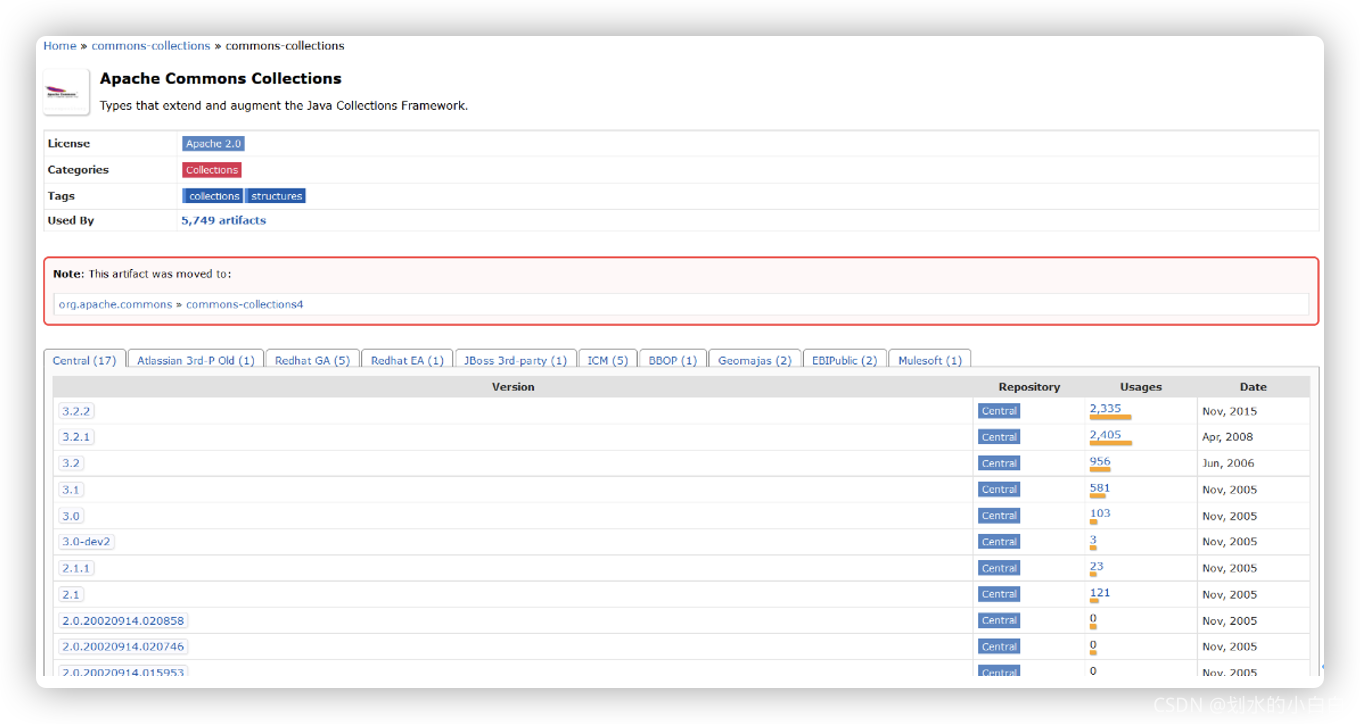Open version 2.0.20020914.020746
The width and height of the screenshot is (1360, 724).
pyautogui.click(x=123, y=647)
